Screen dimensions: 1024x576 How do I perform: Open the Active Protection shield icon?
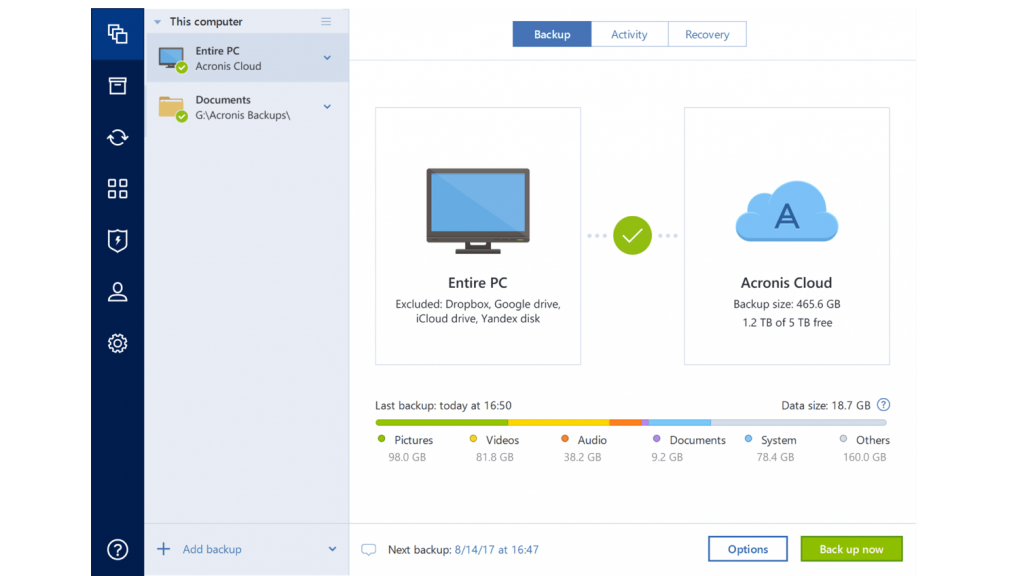pos(118,240)
